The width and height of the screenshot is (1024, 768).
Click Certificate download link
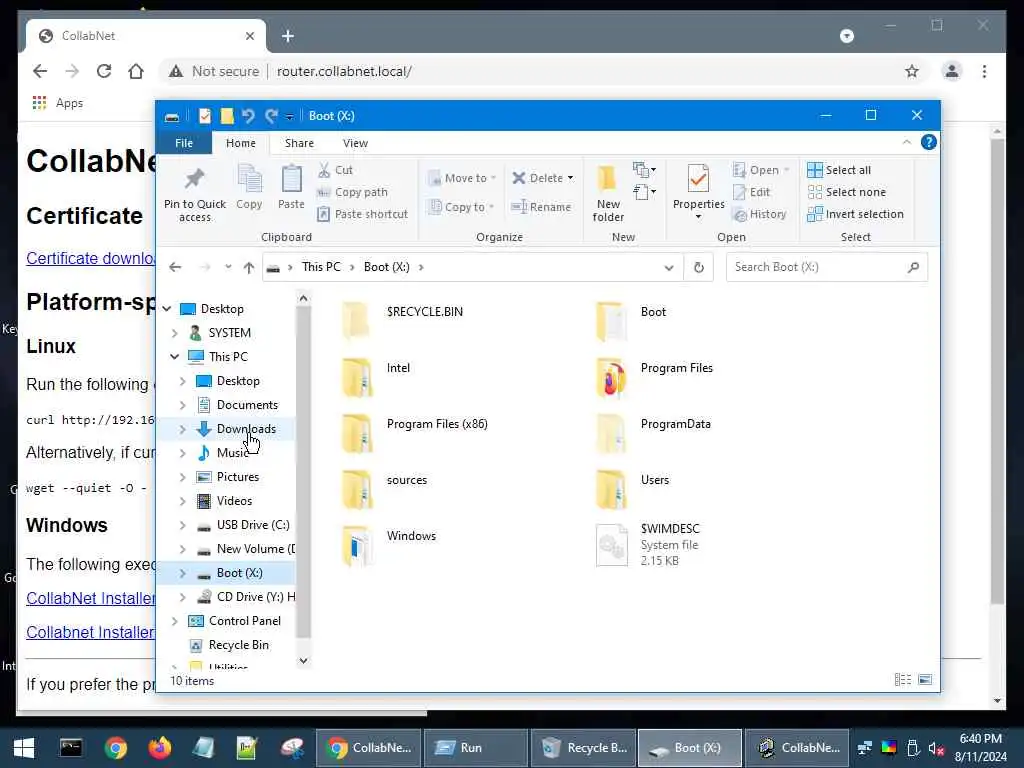pos(91,258)
